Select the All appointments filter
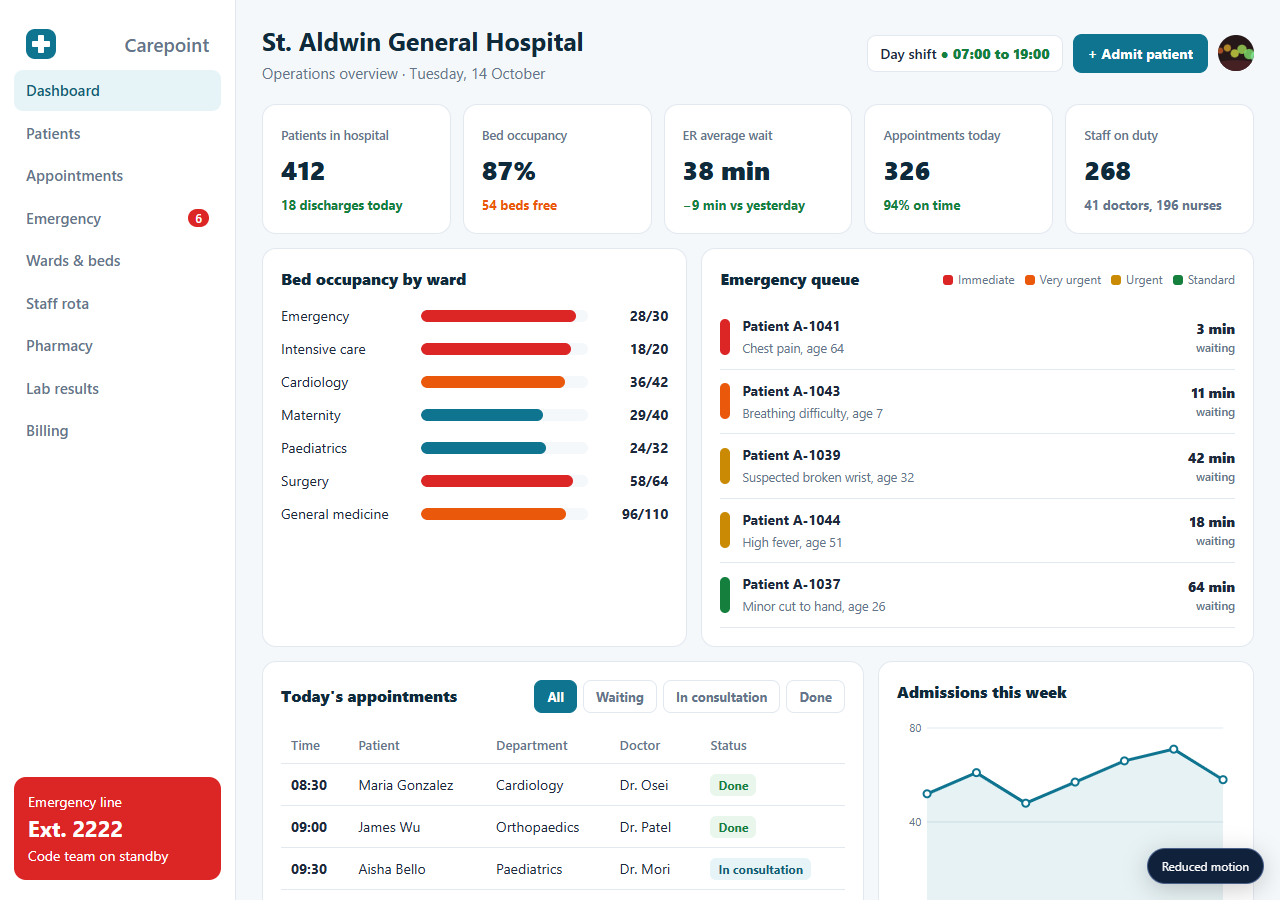 (x=555, y=697)
